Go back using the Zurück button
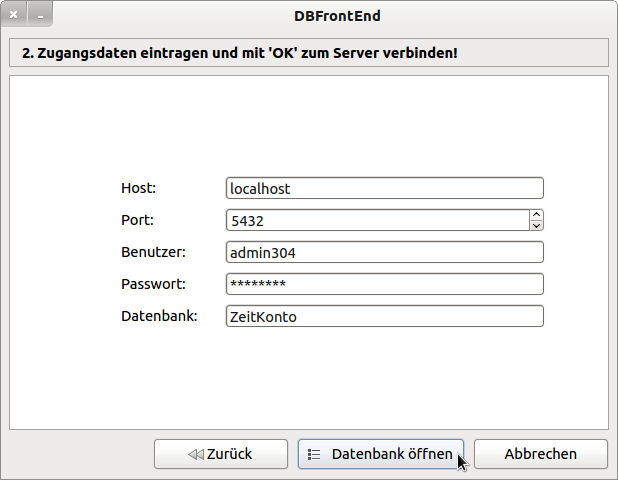The image size is (618, 480). coord(219,454)
